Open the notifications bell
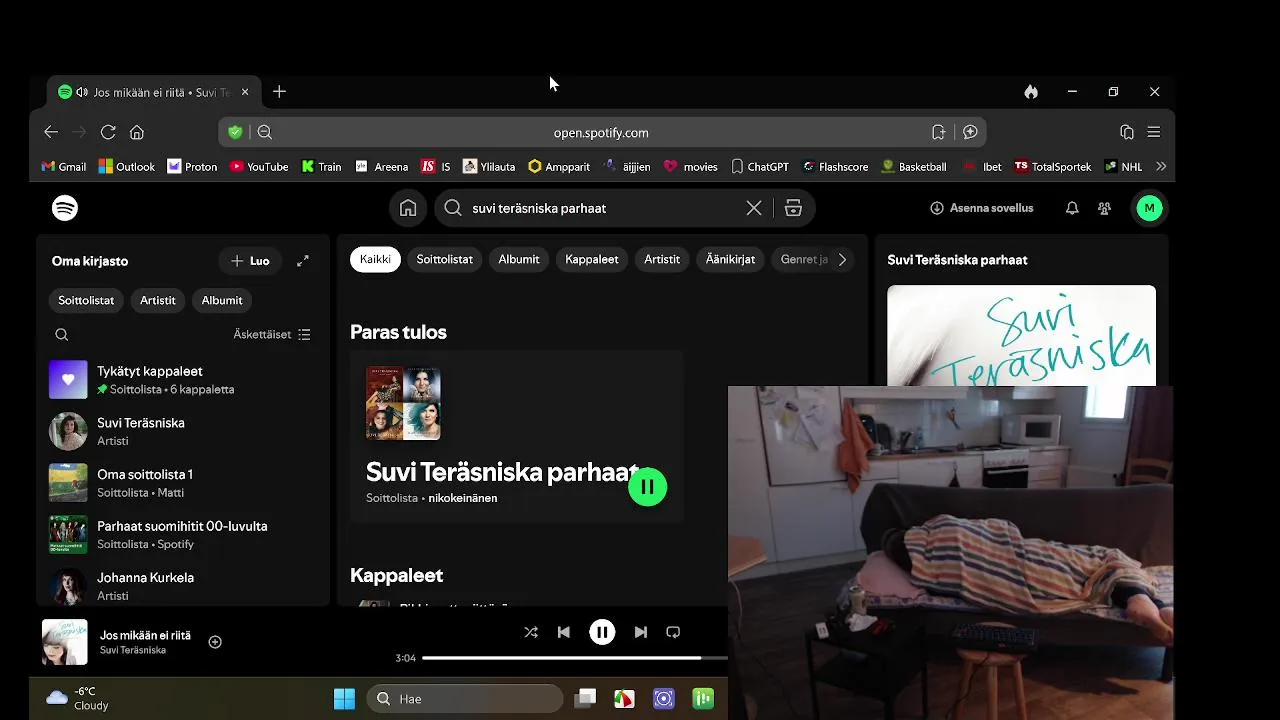 point(1072,208)
